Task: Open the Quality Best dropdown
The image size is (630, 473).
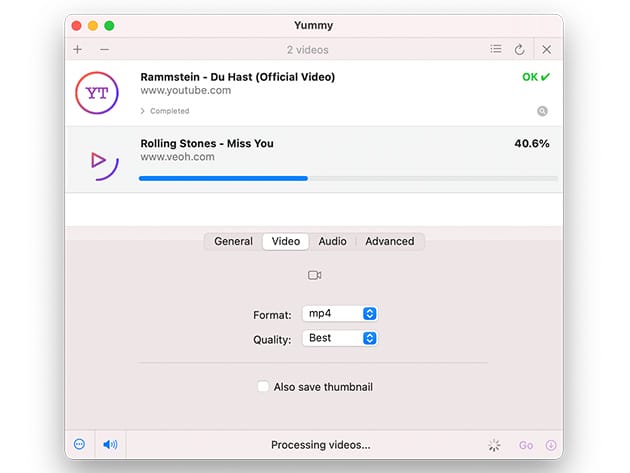Action: click(340, 338)
